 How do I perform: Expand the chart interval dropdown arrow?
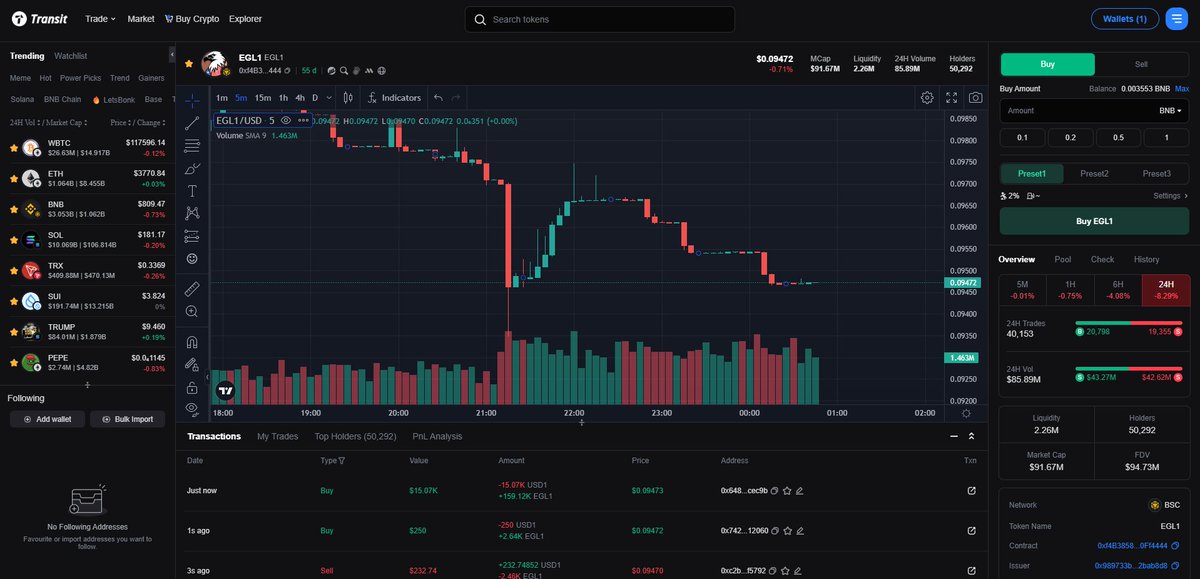pyautogui.click(x=329, y=98)
